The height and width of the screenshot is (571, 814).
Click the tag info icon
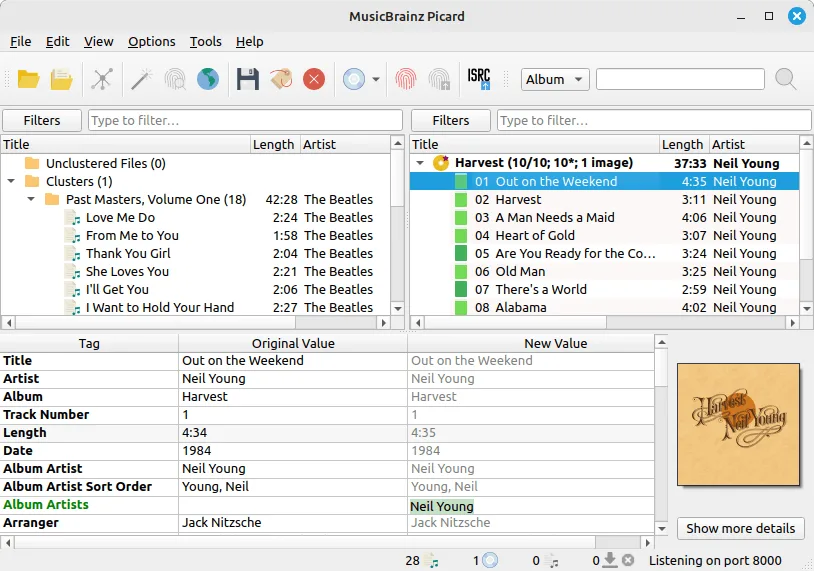[281, 79]
